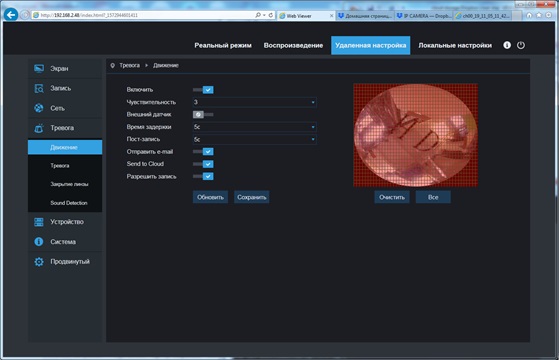
Task: Click the browser tools gear icon
Action: click(548, 15)
